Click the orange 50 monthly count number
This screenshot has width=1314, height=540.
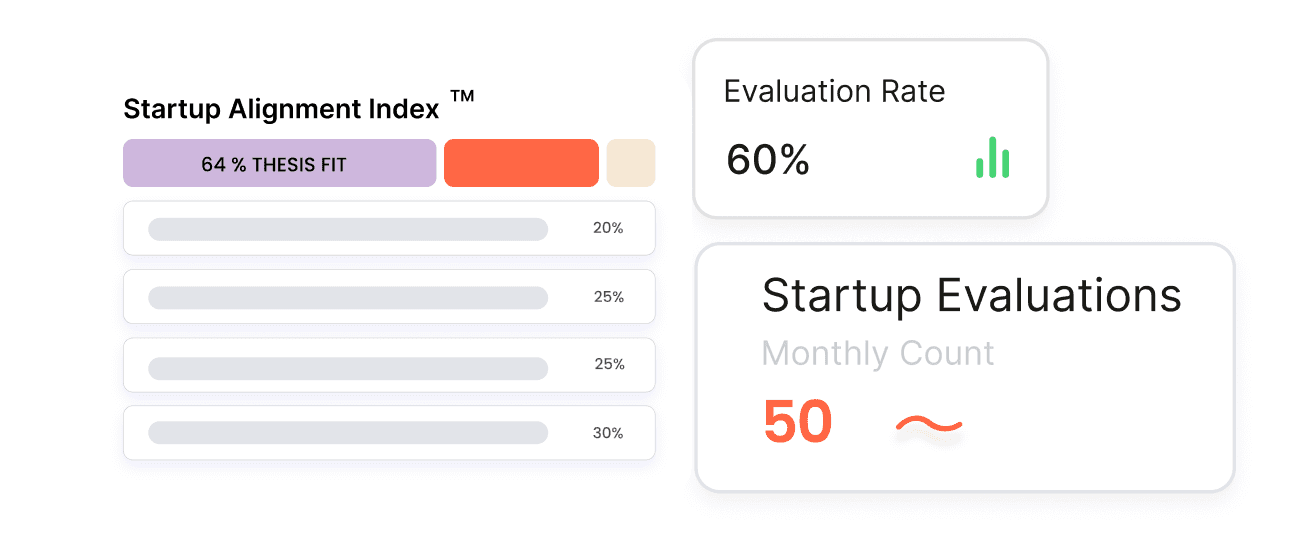797,422
